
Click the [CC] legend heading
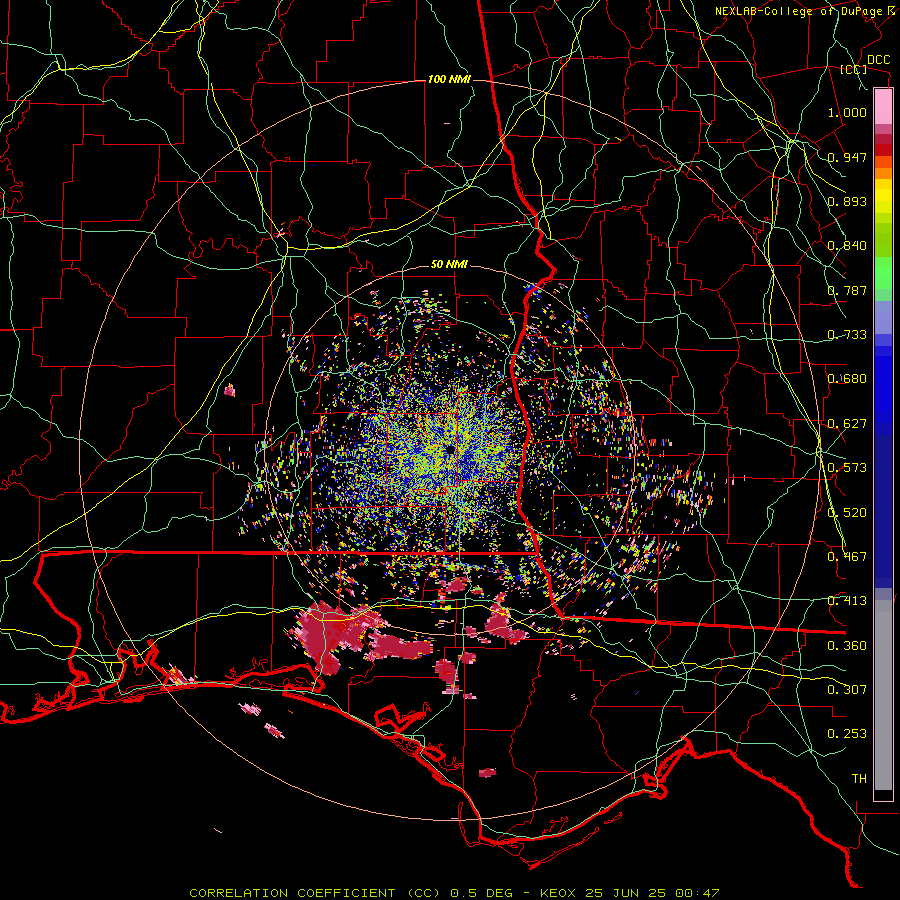tap(853, 69)
